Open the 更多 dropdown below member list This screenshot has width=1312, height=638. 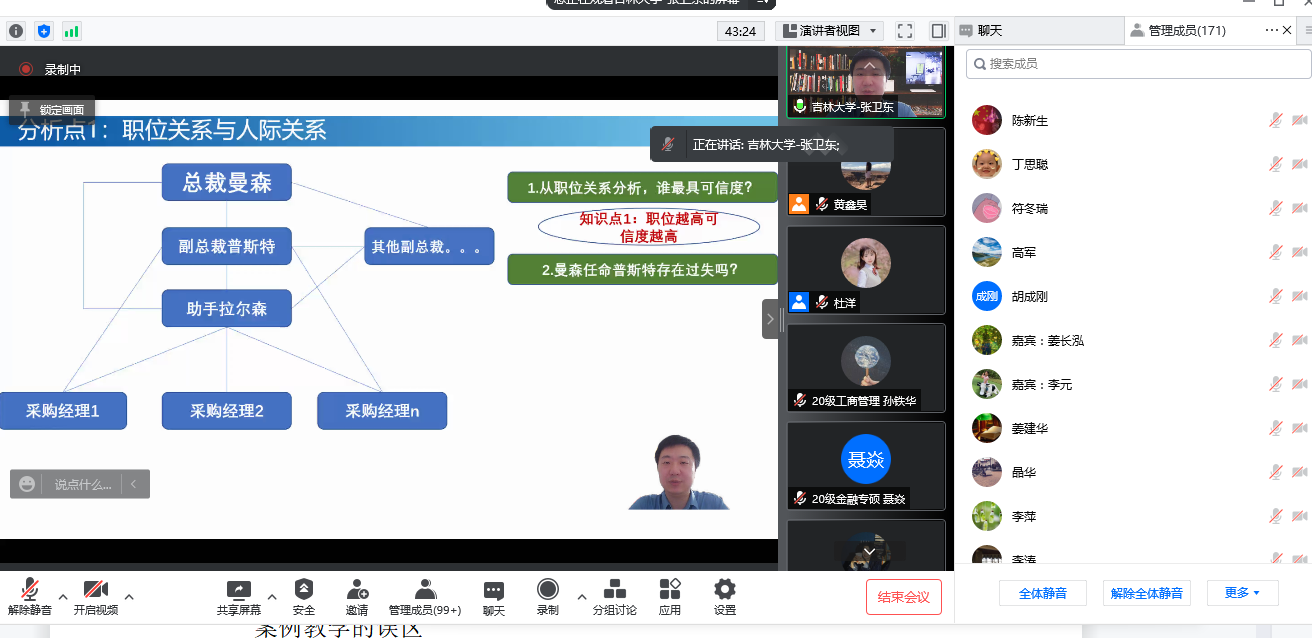click(x=1242, y=593)
